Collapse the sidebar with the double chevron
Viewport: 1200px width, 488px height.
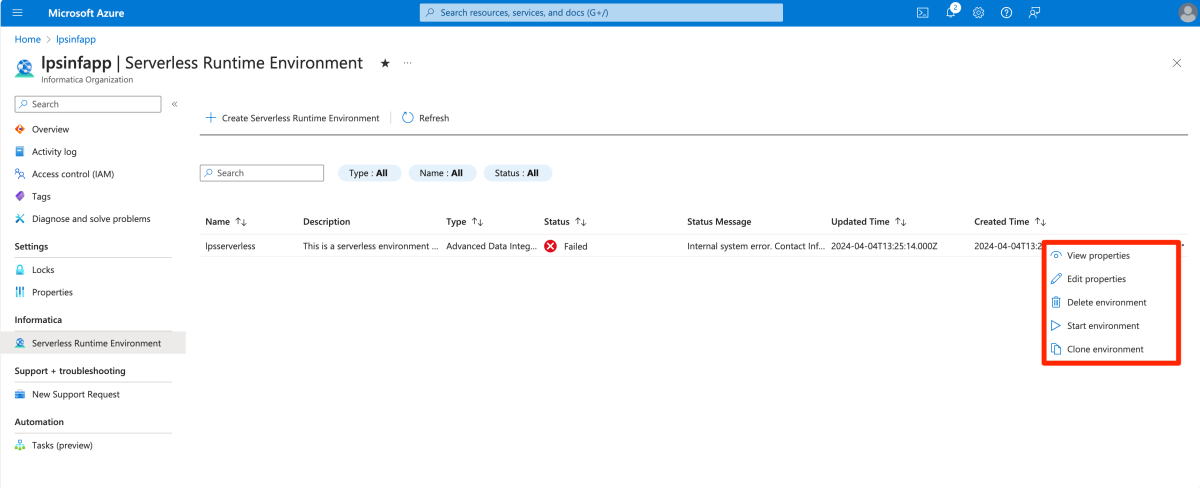tap(174, 104)
